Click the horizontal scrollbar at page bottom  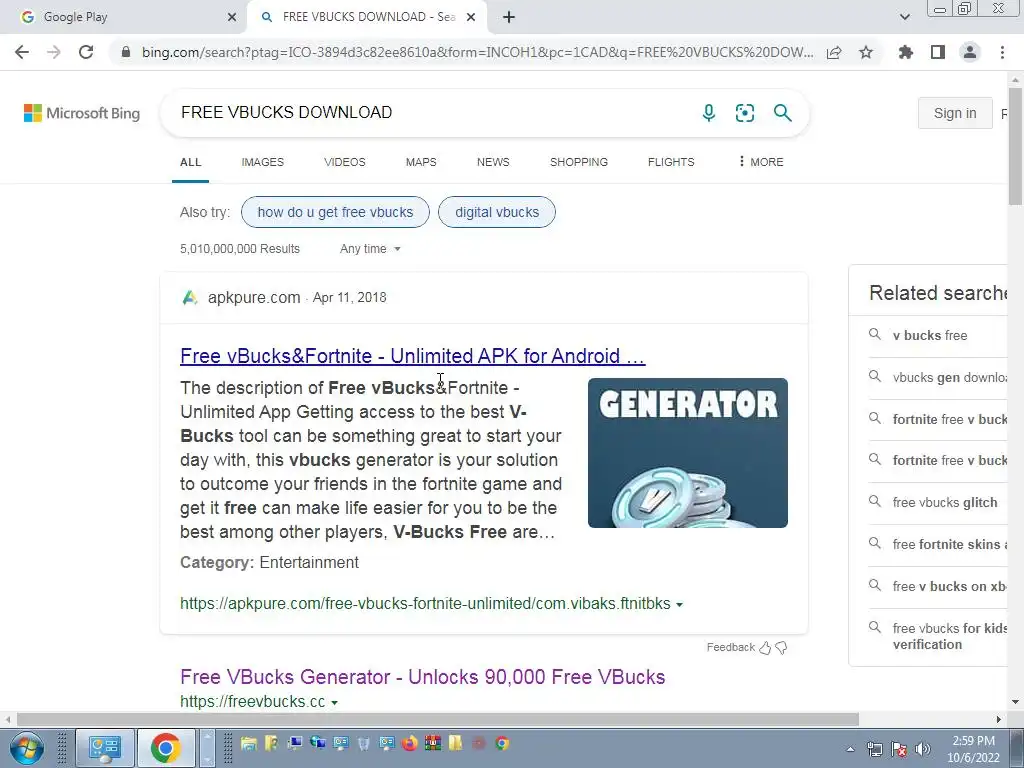[x=438, y=719]
